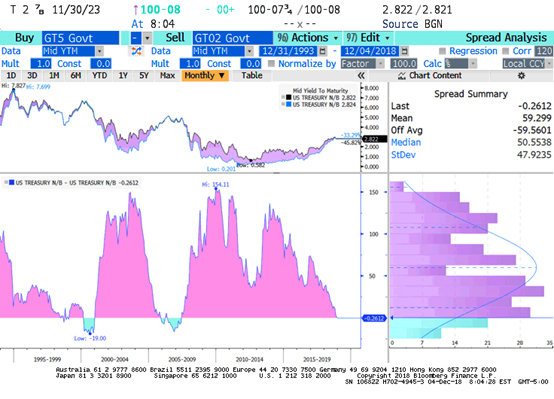Image resolution: width=554 pixels, height=399 pixels.
Task: Open the Factor normalize dropdown
Action: click(x=380, y=64)
